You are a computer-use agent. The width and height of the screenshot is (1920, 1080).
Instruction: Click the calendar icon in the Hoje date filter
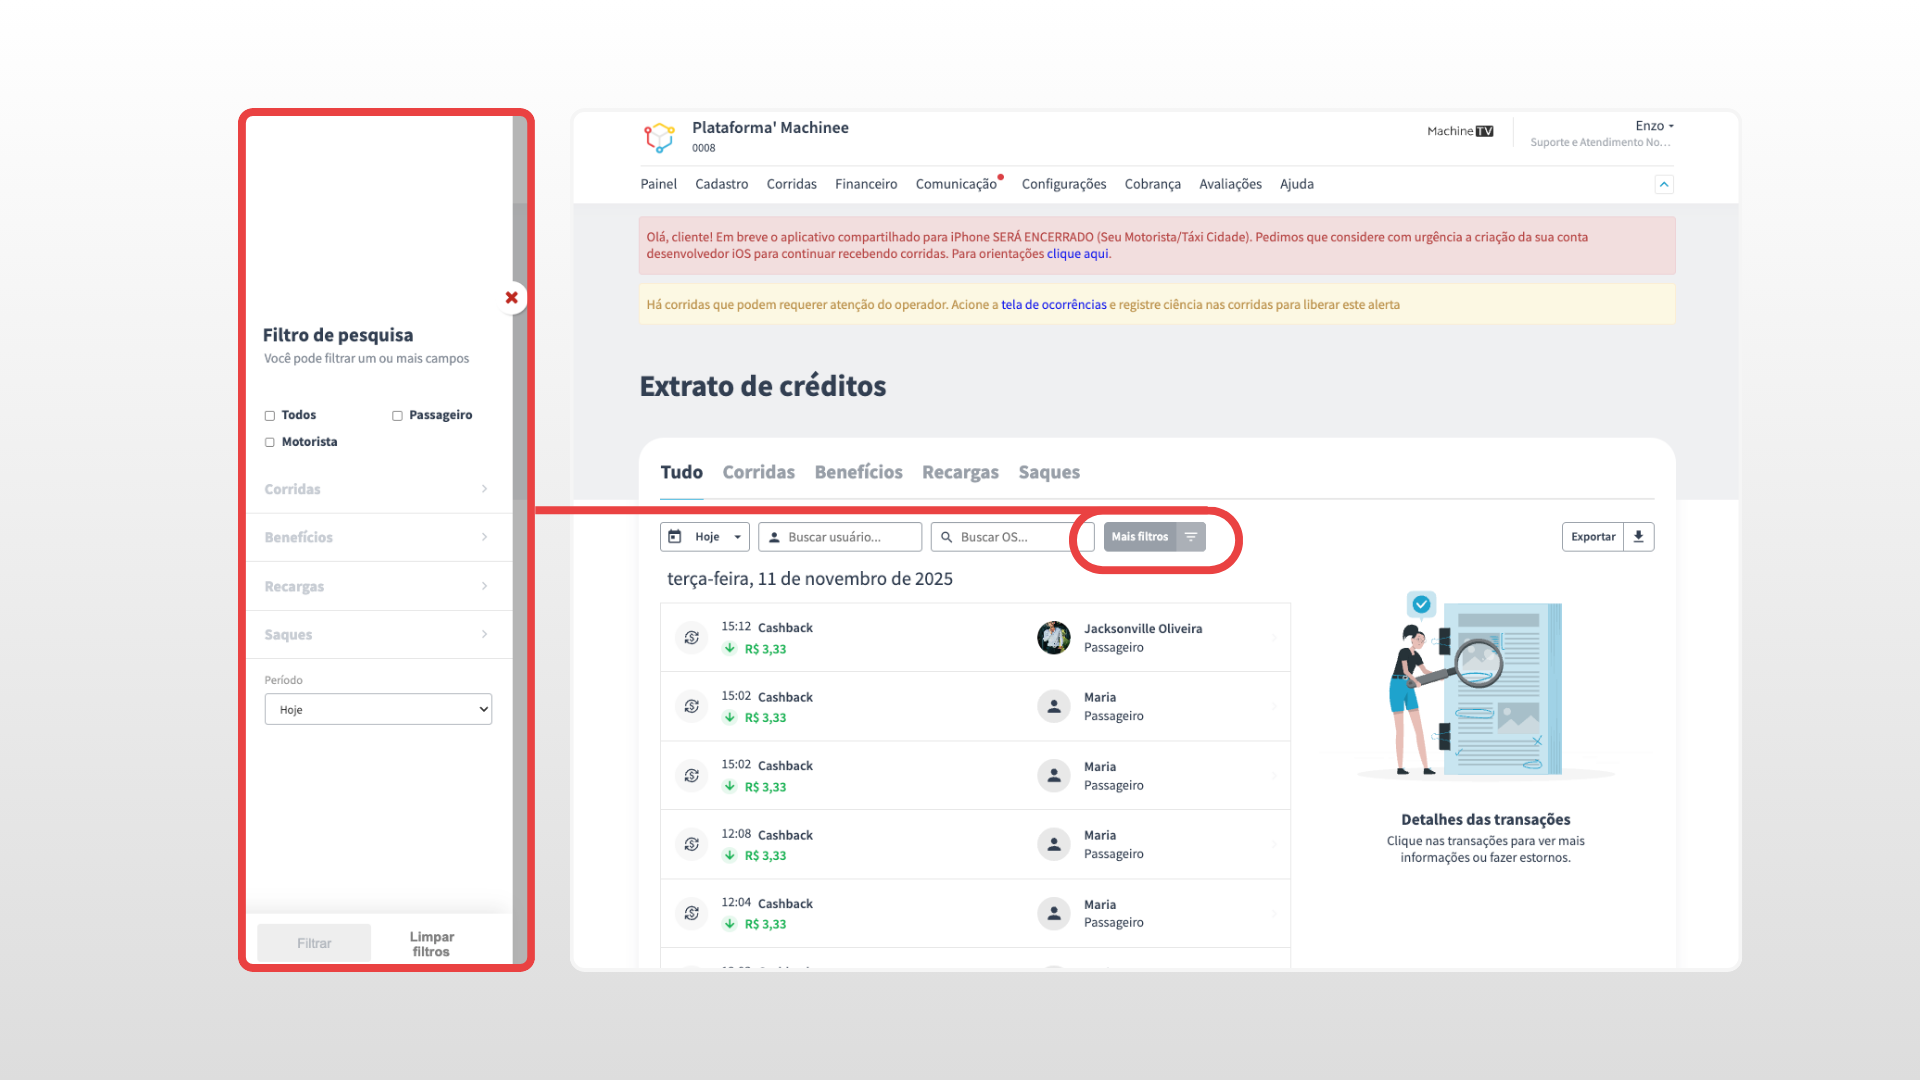675,537
